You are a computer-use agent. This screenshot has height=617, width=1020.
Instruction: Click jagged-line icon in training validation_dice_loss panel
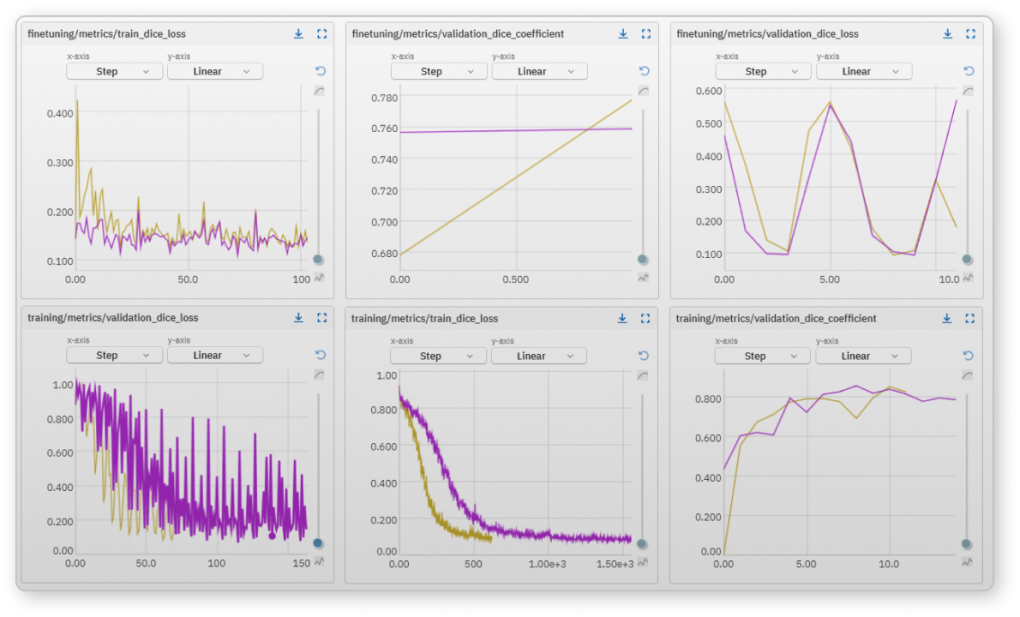319,562
